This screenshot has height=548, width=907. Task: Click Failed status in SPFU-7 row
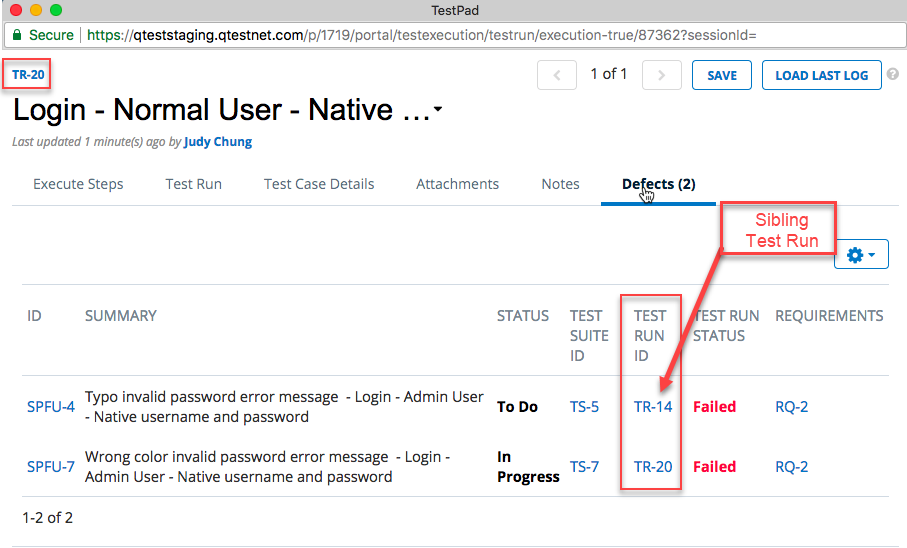click(x=714, y=466)
